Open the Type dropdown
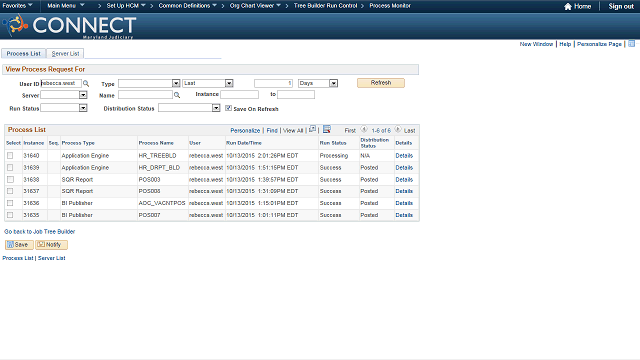 pyautogui.click(x=149, y=83)
